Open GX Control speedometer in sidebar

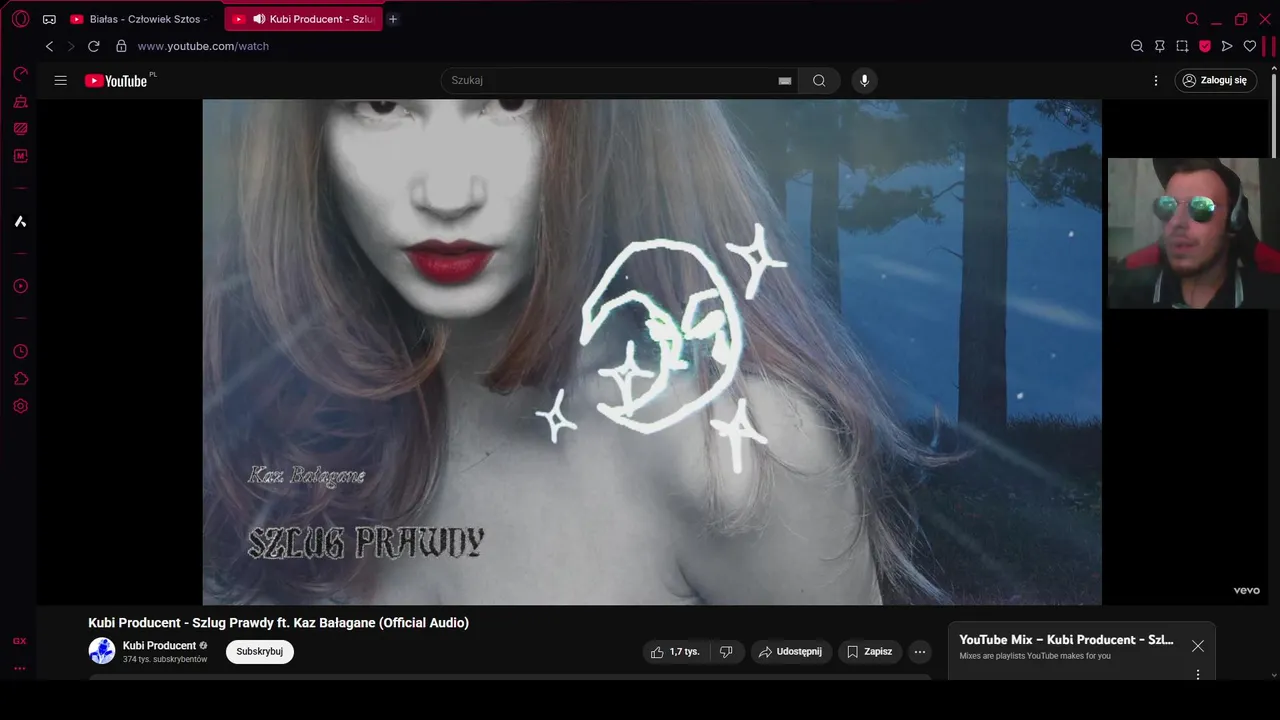(20, 74)
